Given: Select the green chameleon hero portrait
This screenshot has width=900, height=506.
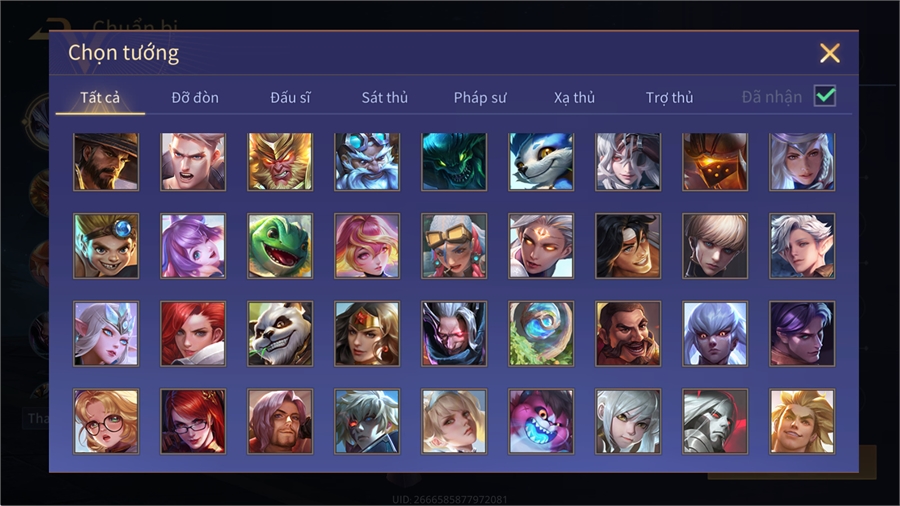Looking at the screenshot, I should (280, 246).
